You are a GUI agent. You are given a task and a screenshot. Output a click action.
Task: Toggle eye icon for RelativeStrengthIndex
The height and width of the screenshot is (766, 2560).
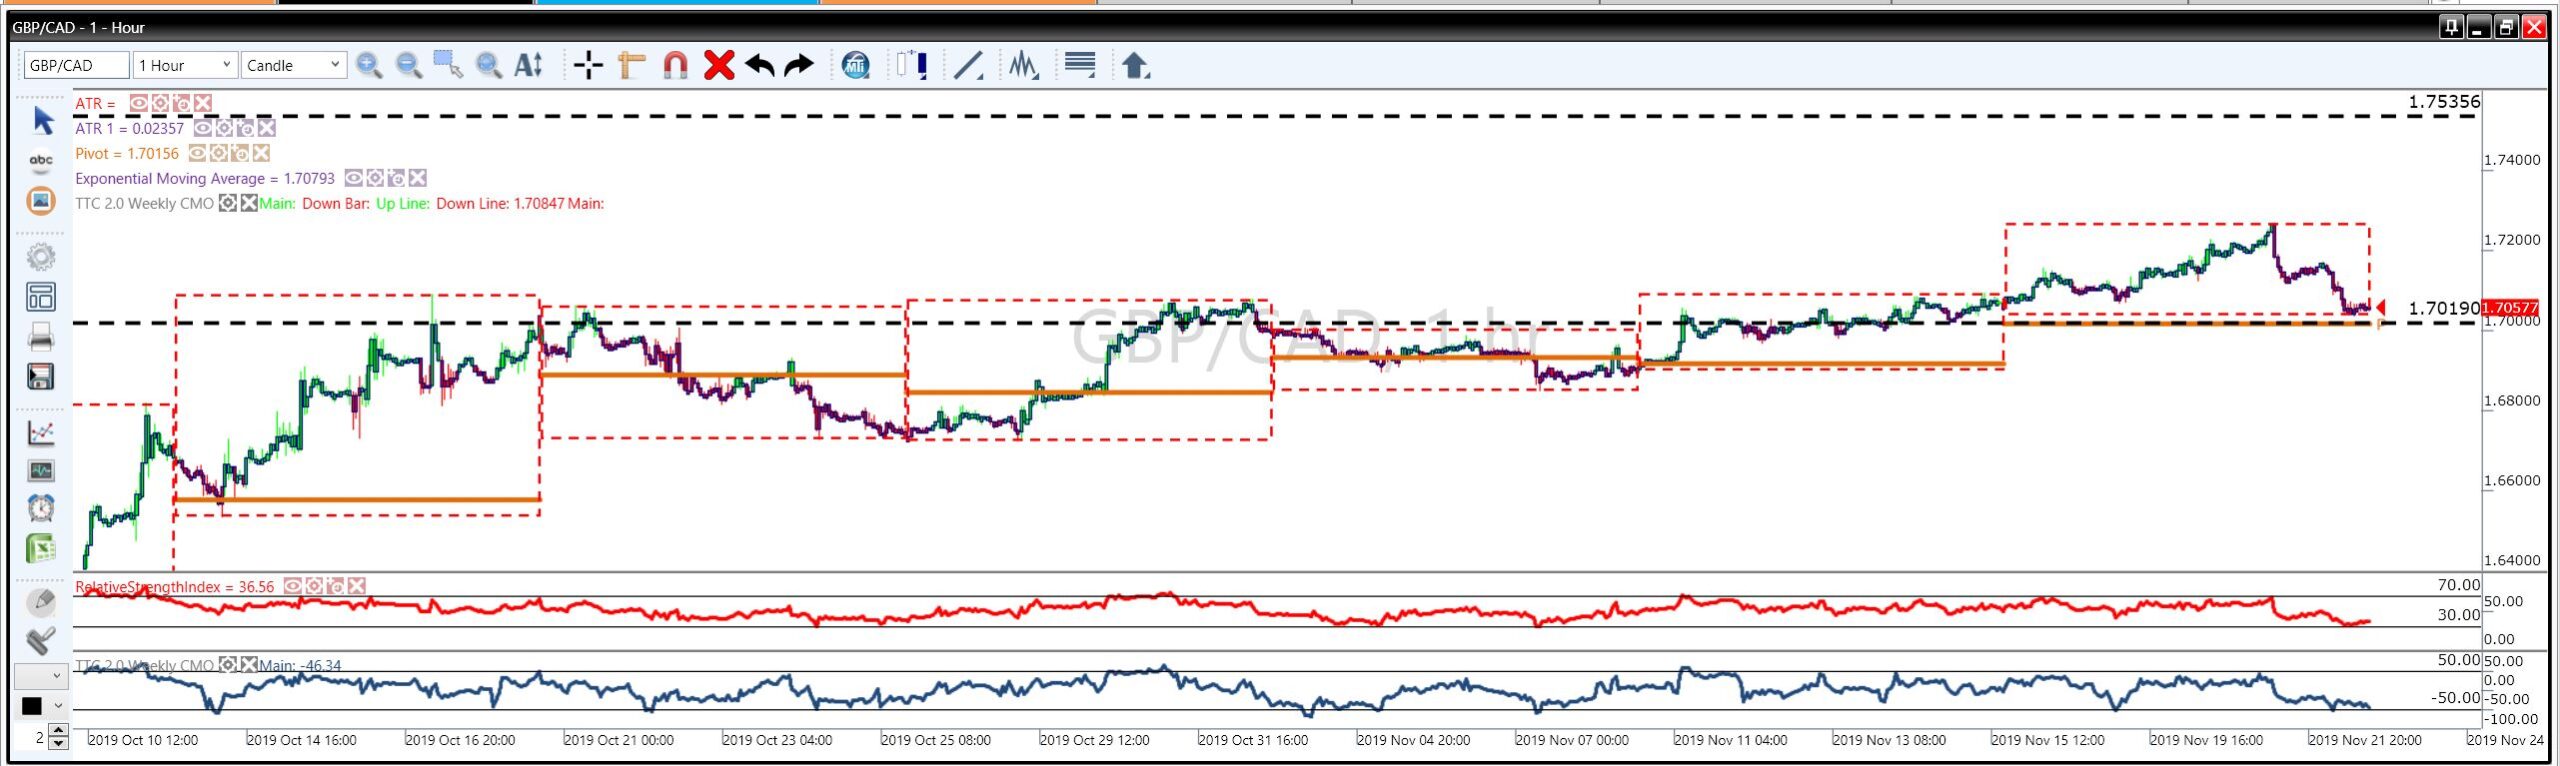coord(292,586)
